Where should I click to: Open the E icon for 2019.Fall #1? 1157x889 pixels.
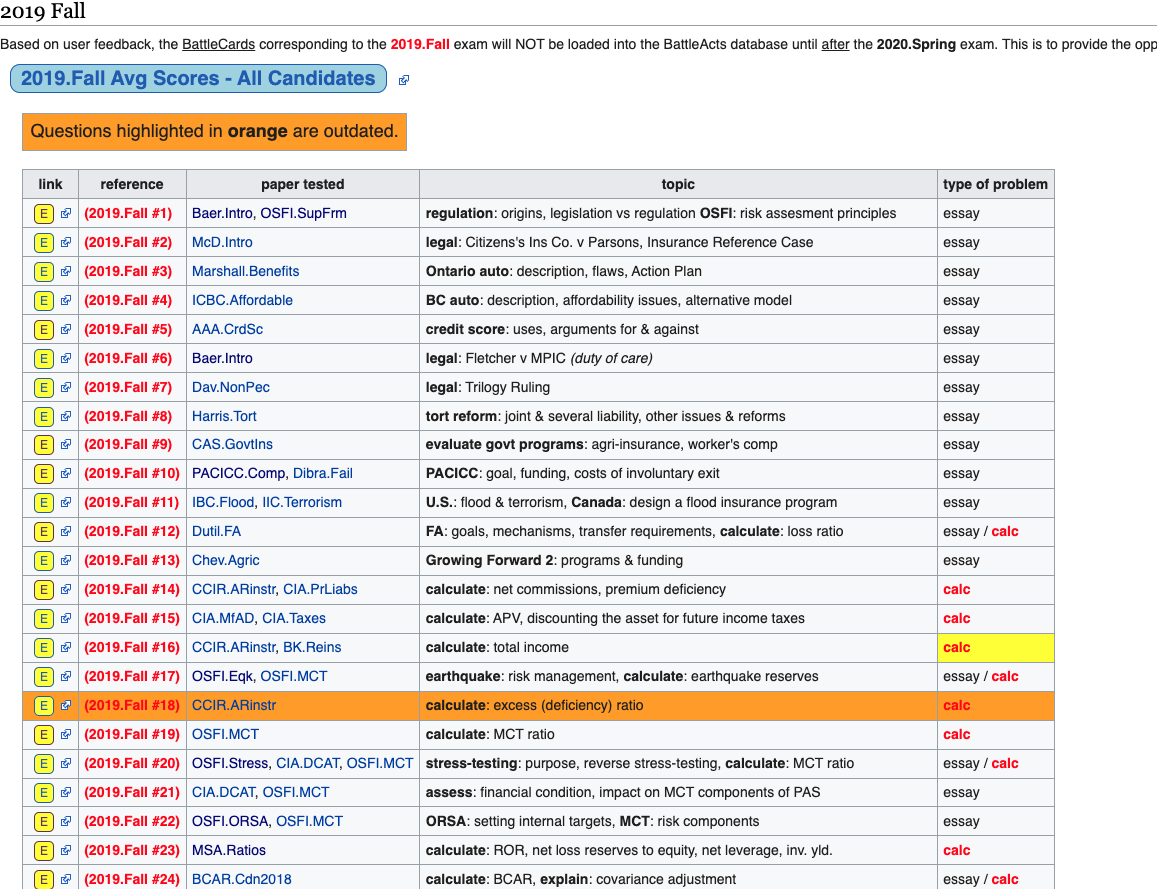click(44, 214)
